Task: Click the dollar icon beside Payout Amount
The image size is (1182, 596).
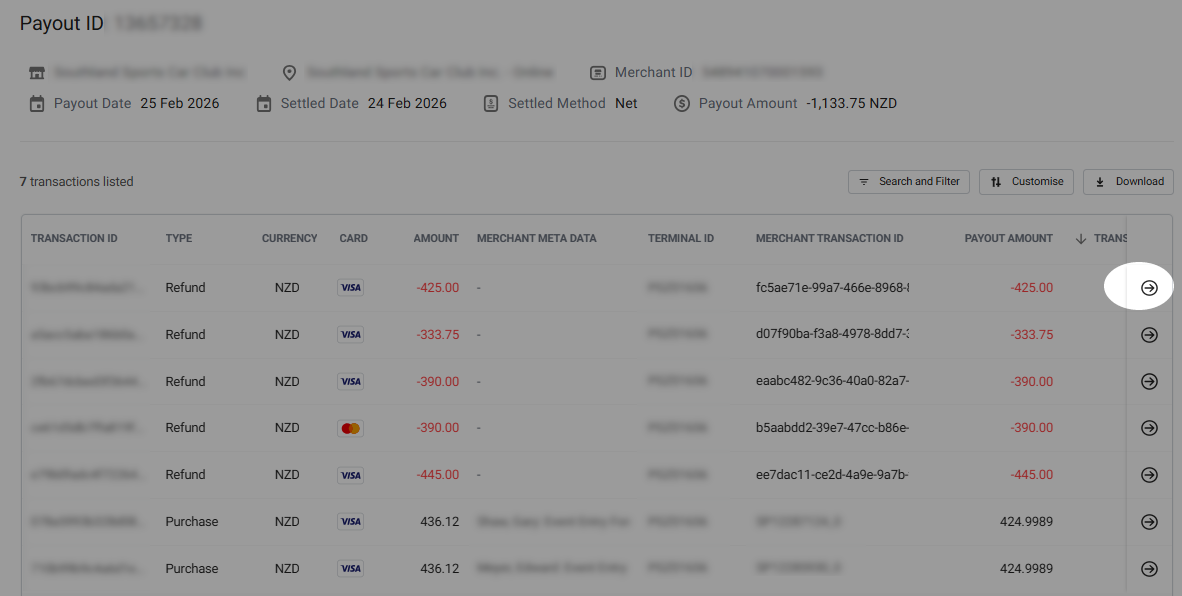Action: coord(681,104)
